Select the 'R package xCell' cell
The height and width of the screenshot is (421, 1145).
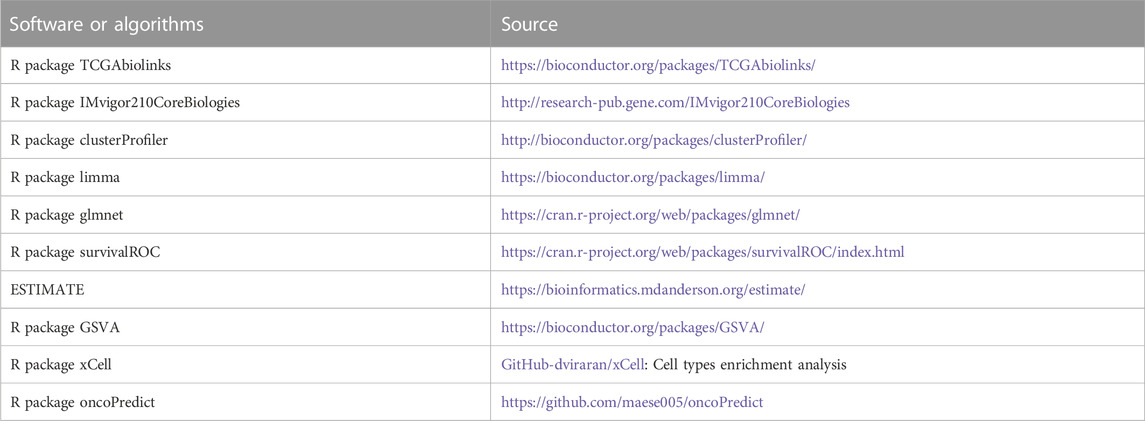(x=245, y=364)
